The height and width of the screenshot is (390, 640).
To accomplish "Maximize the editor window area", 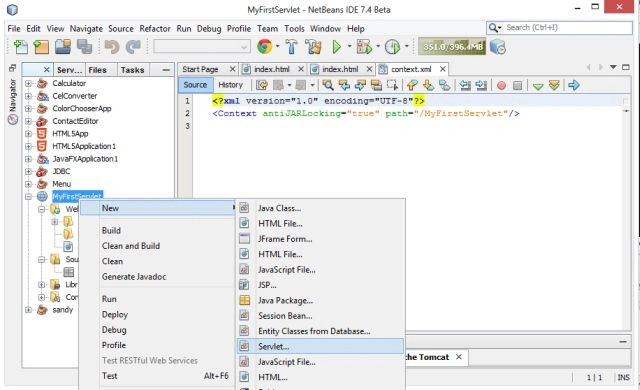I will coord(626,67).
